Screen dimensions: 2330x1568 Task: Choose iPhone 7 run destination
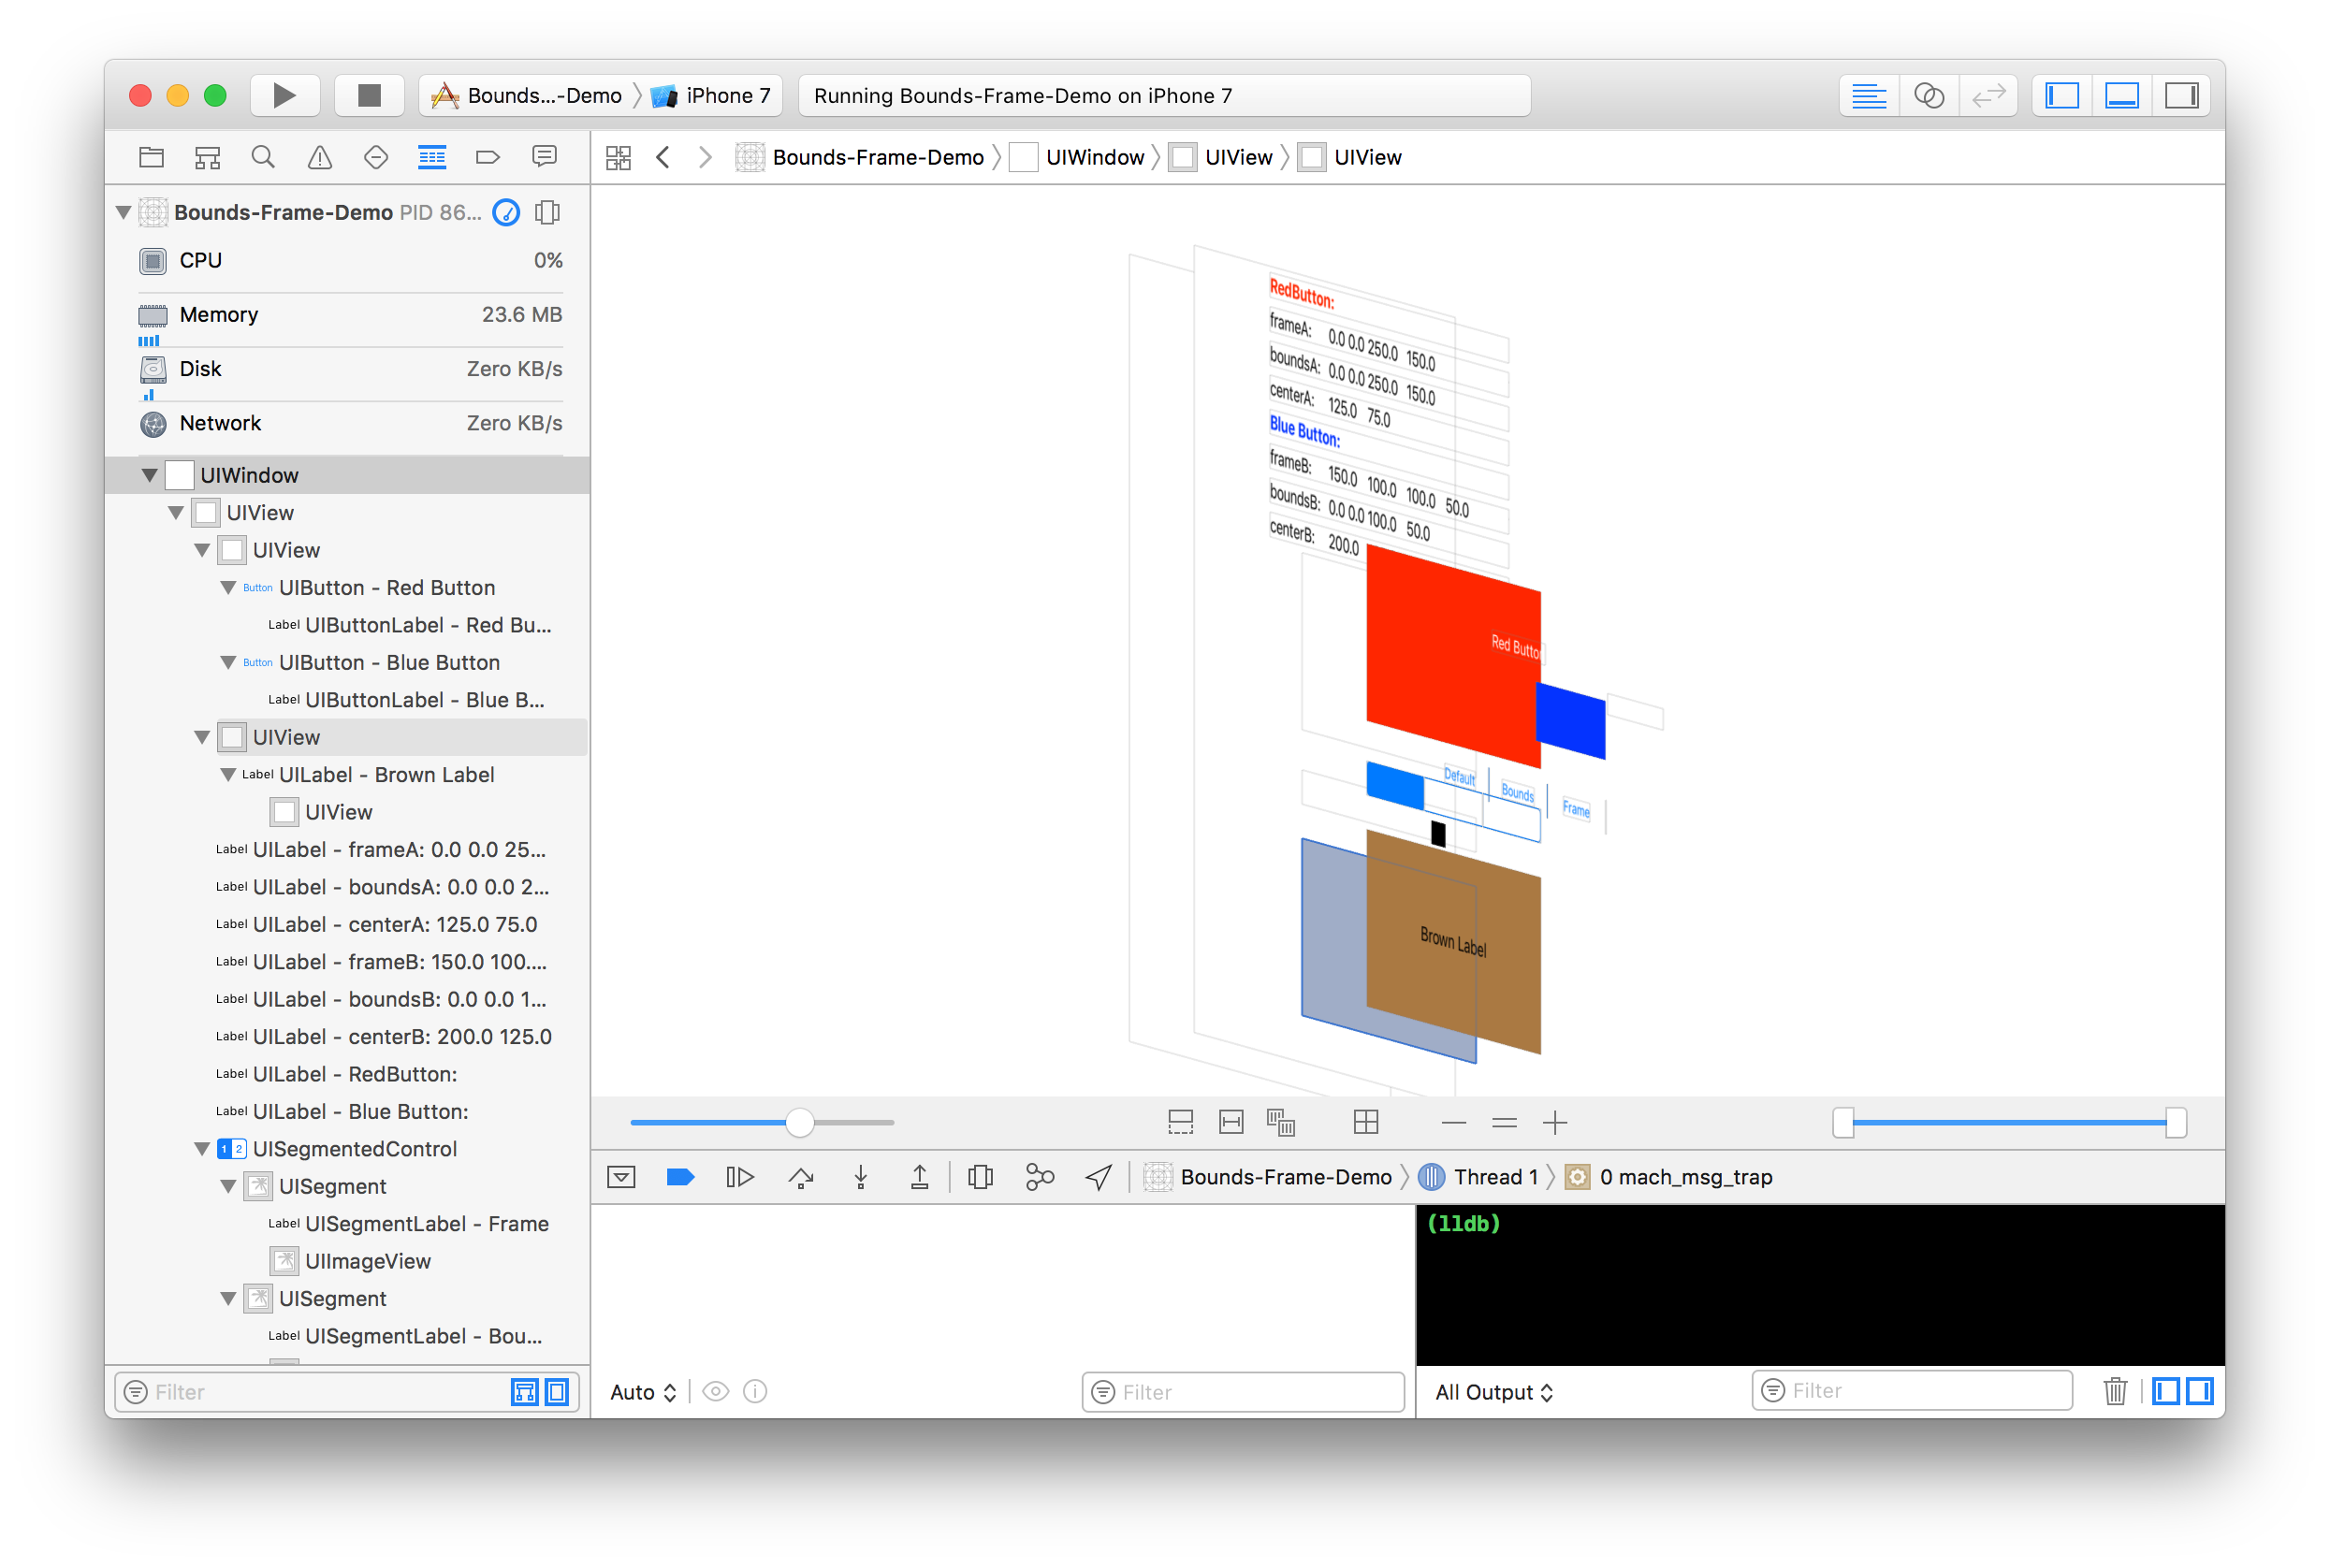pyautogui.click(x=711, y=95)
